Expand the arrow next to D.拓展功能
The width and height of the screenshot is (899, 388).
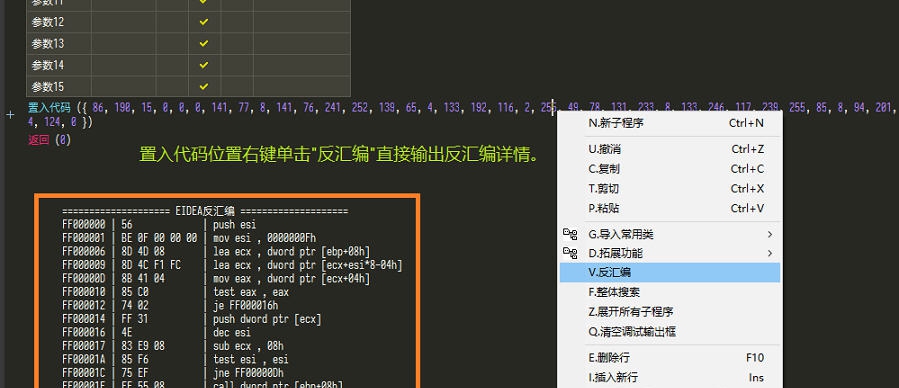770,253
